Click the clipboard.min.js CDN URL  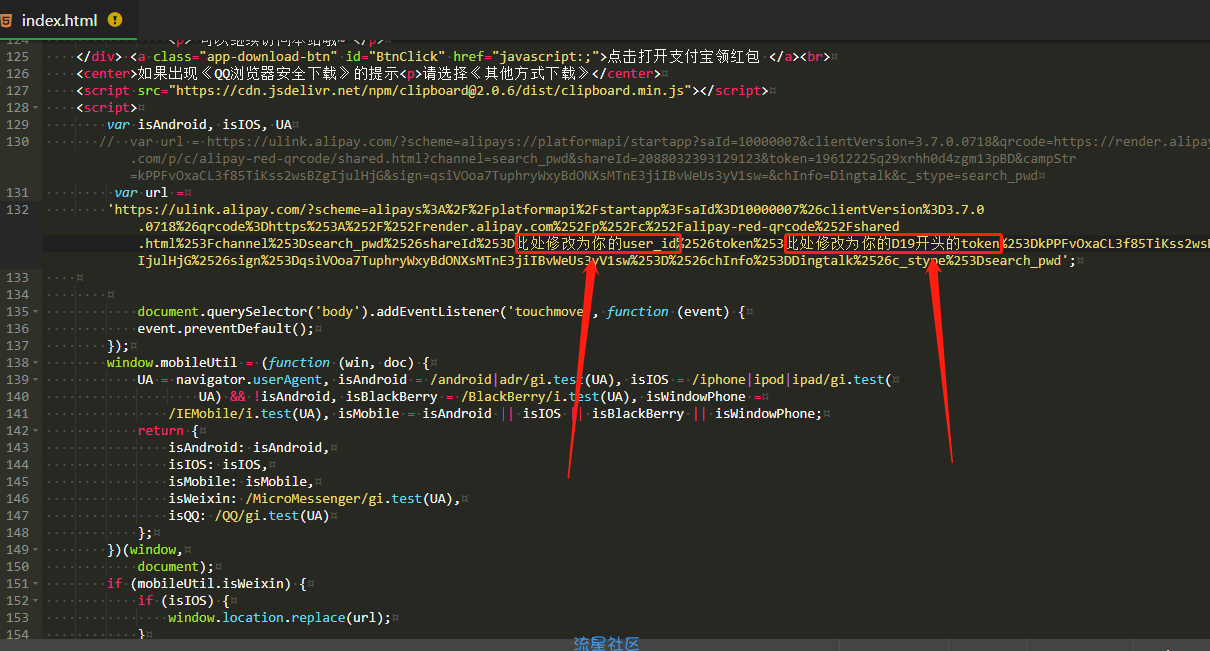[431, 91]
